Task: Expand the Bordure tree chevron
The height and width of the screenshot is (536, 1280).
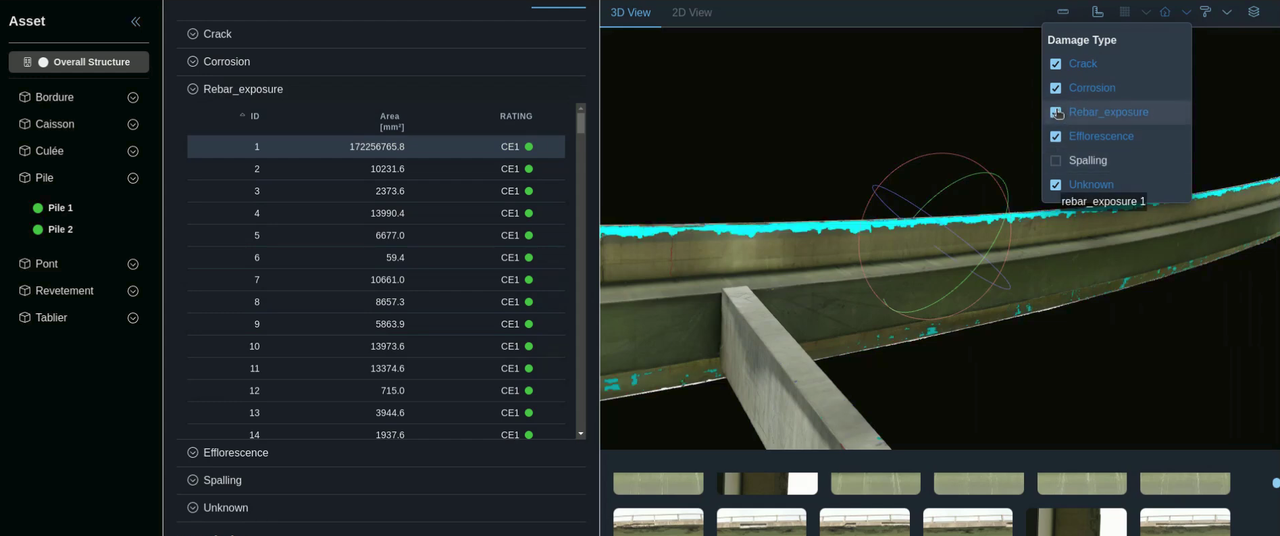Action: tap(133, 98)
